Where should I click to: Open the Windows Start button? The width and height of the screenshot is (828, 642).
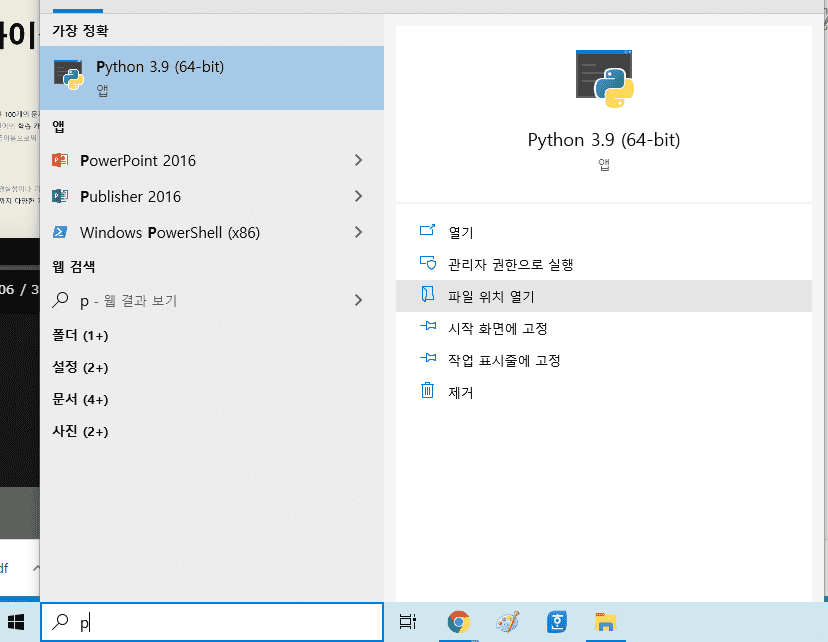[x=16, y=622]
